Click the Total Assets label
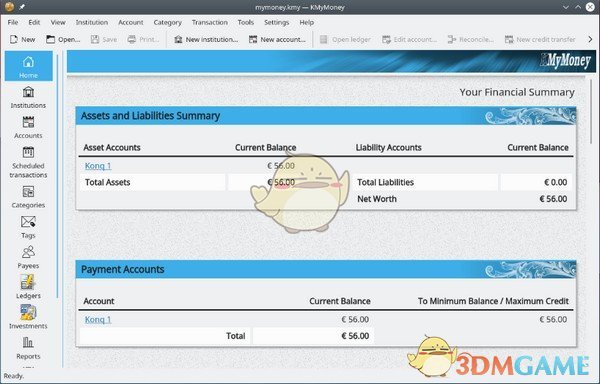The image size is (600, 384). pos(108,182)
